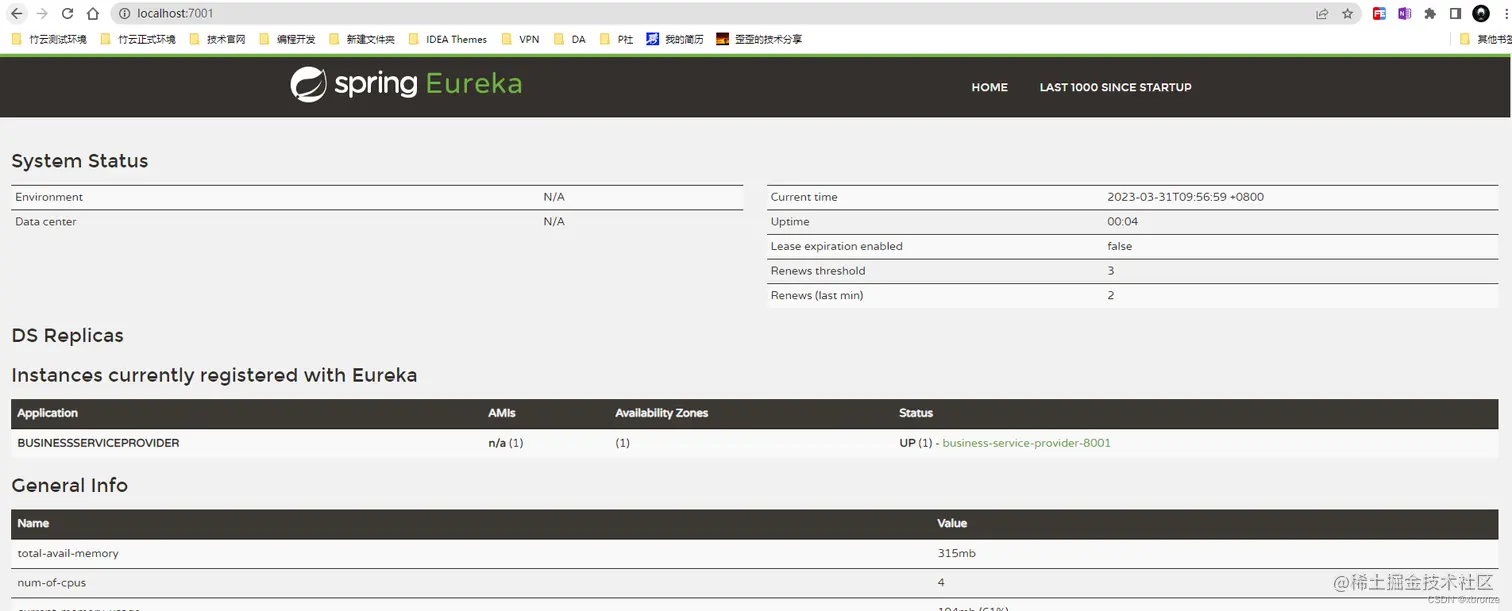This screenshot has width=1512, height=611.
Task: Open the 竹云正式环境 bookmark folder
Action: (138, 39)
